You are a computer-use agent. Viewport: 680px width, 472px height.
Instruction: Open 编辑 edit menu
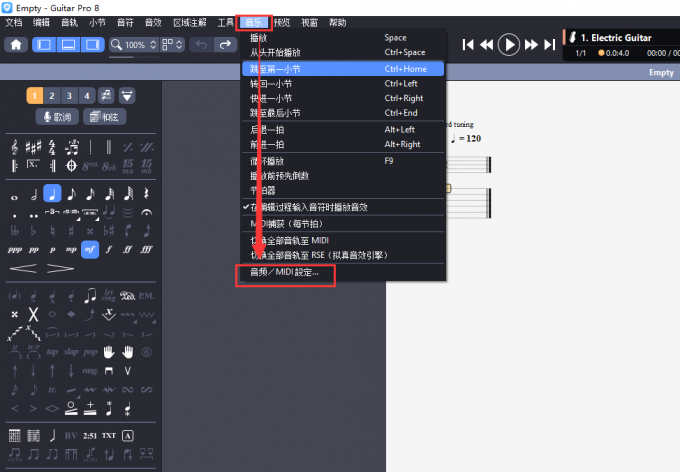tap(41, 23)
